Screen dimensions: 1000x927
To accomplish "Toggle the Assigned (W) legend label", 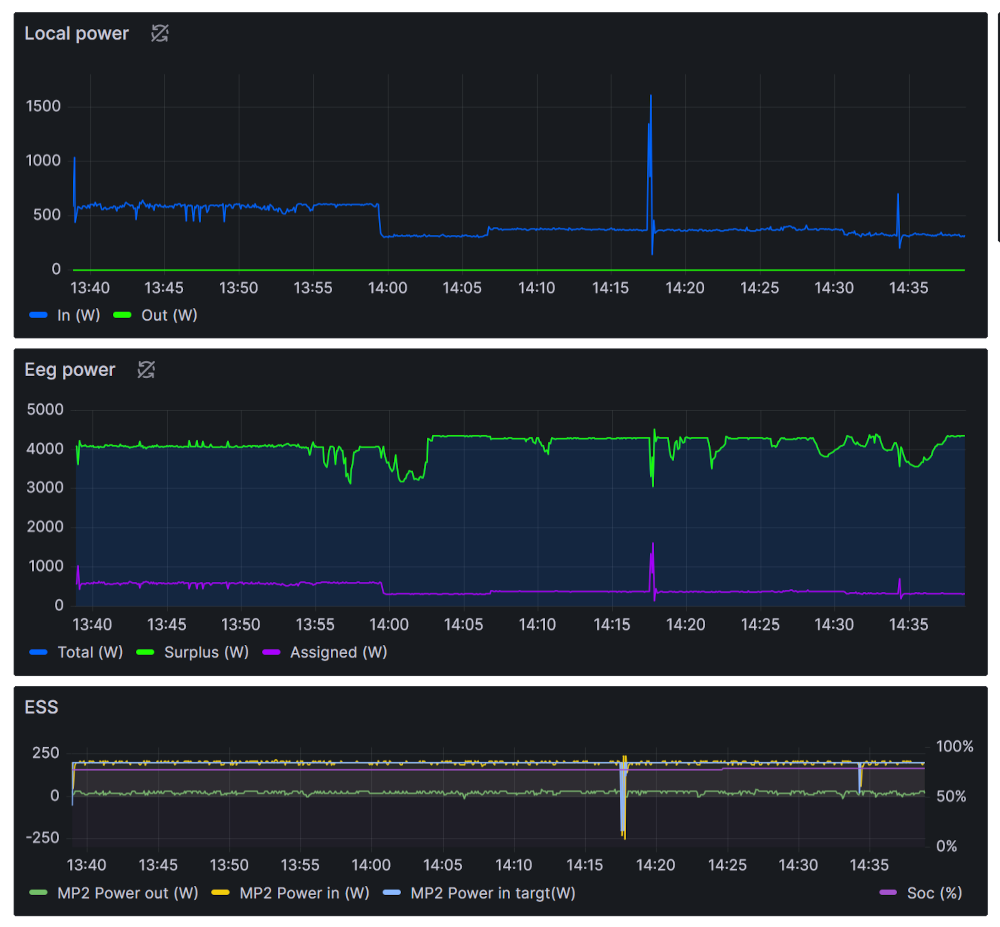I will (338, 652).
